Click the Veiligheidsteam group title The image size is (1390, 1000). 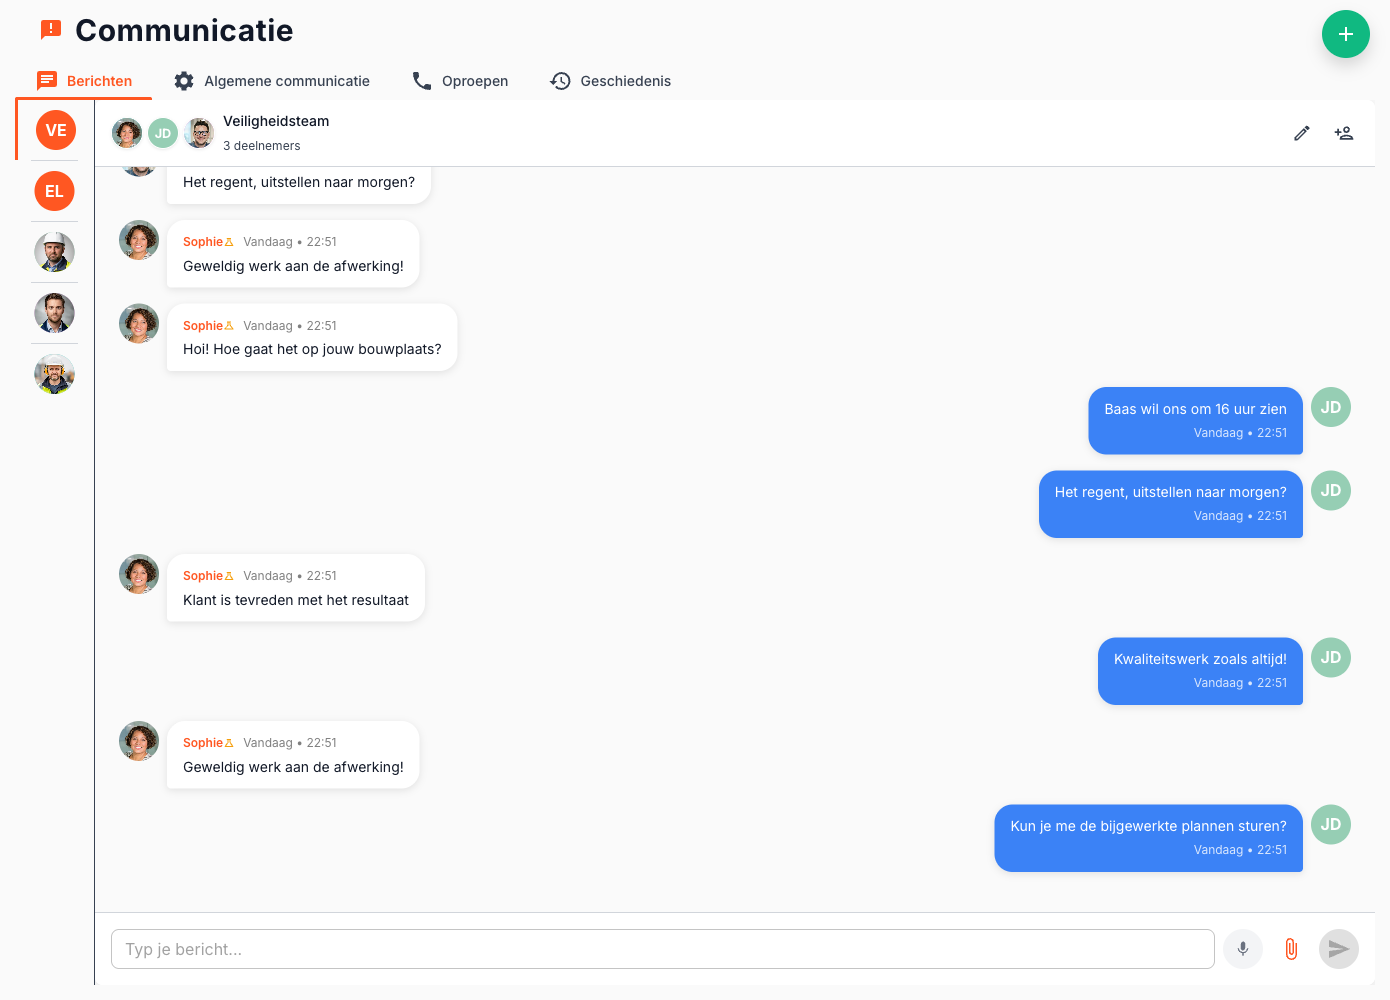click(x=276, y=121)
